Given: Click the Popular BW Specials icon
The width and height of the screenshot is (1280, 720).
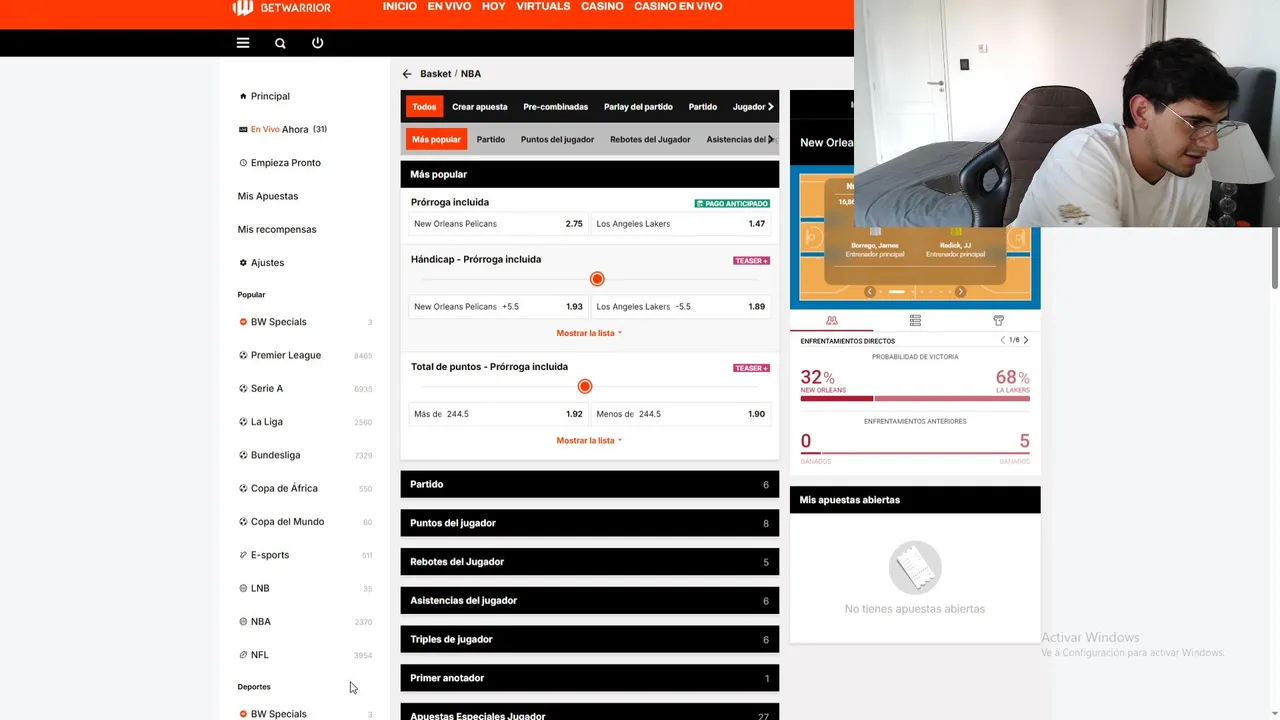Looking at the screenshot, I should [243, 322].
